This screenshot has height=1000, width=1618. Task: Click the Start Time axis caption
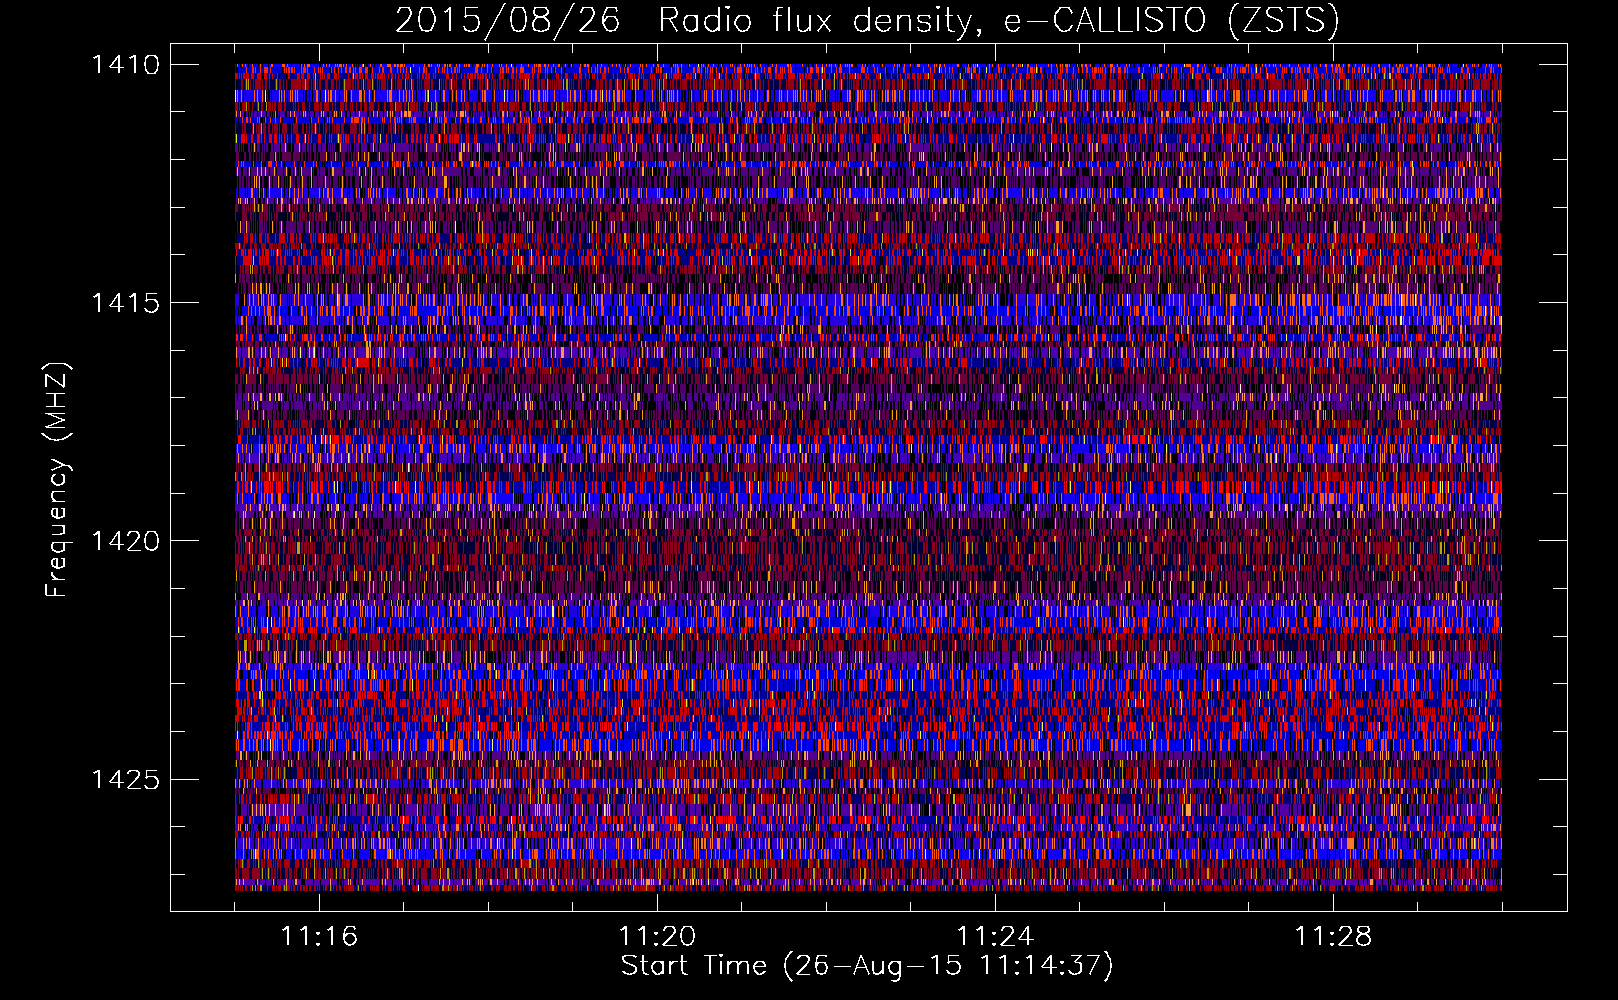pyautogui.click(x=867, y=966)
